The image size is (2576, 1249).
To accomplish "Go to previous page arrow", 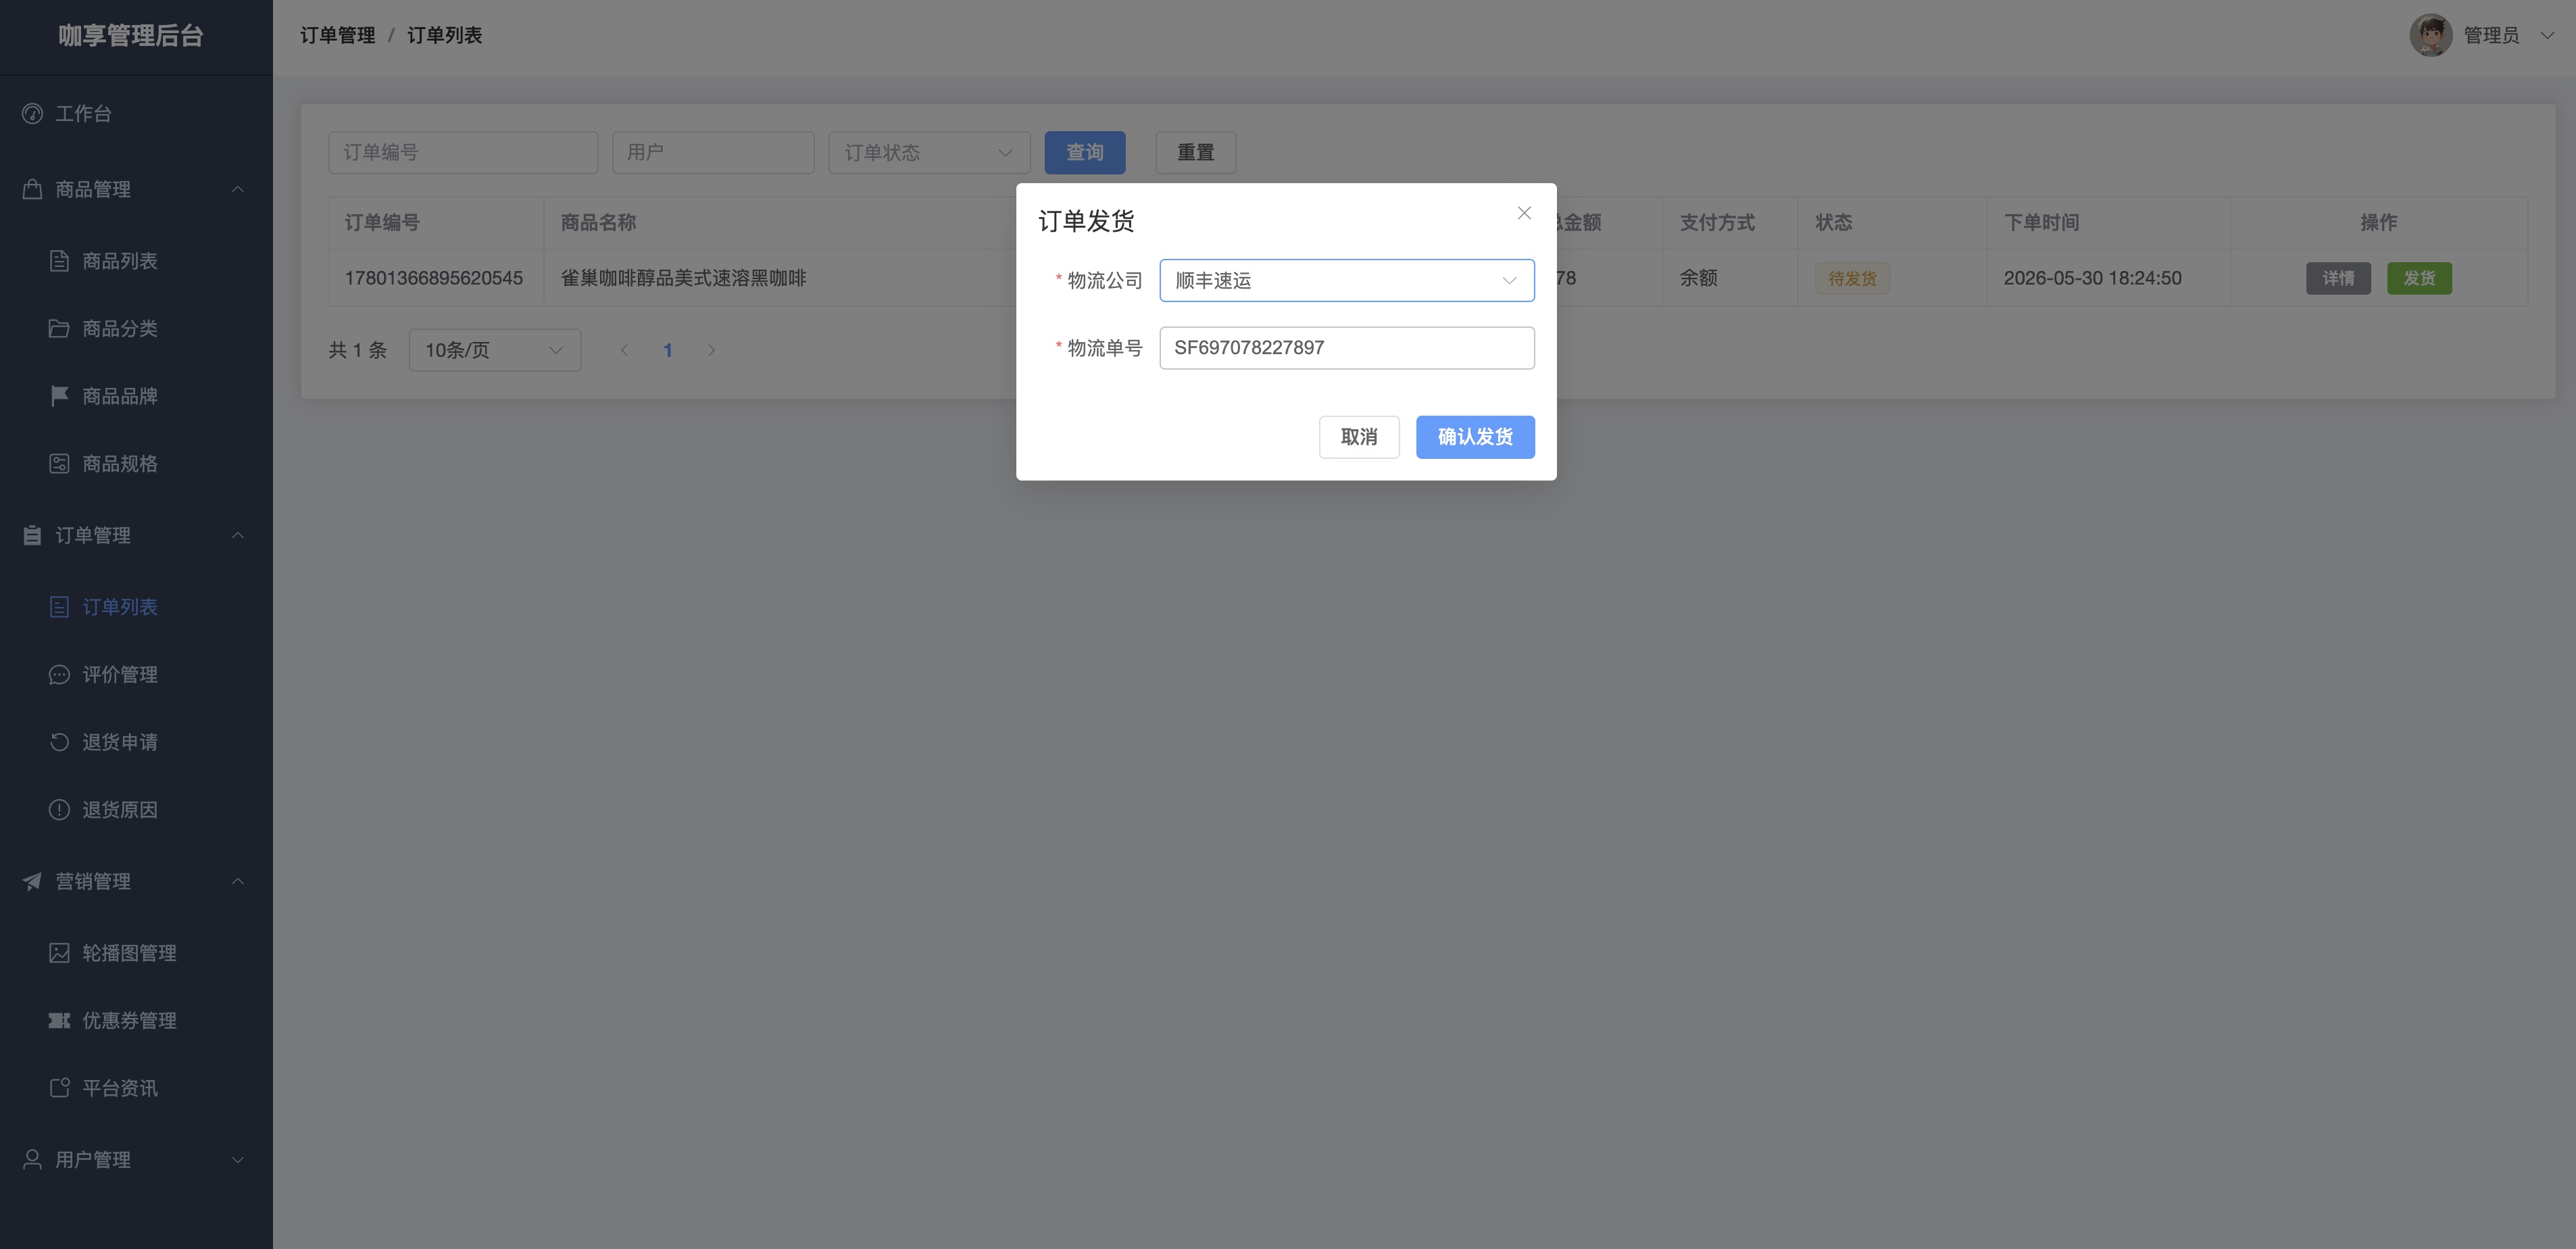I will click(x=624, y=350).
